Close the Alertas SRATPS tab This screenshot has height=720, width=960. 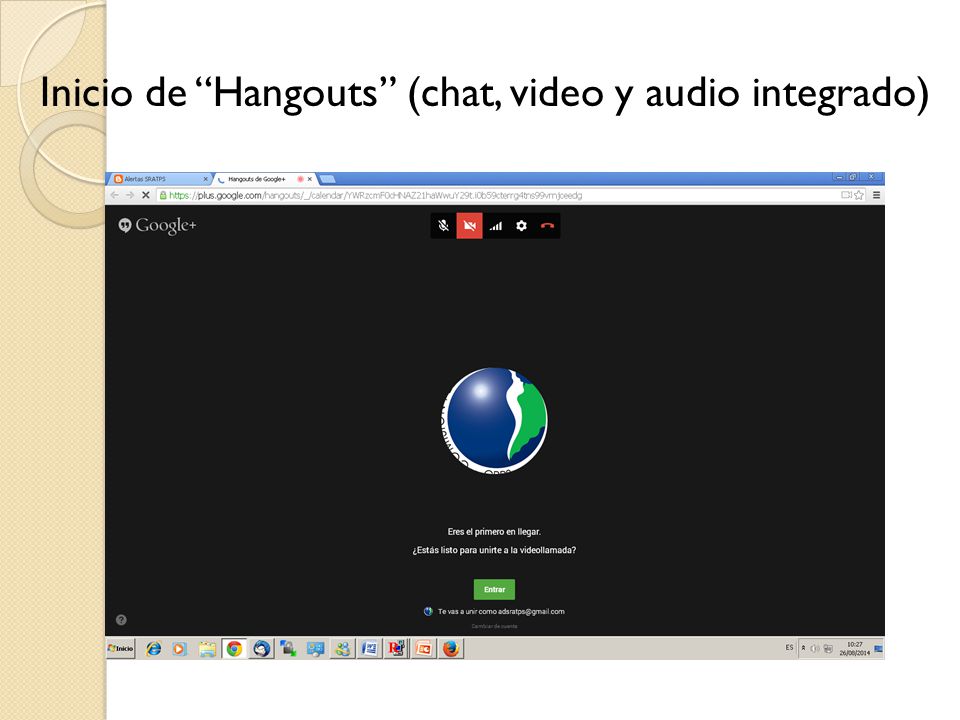coord(206,179)
